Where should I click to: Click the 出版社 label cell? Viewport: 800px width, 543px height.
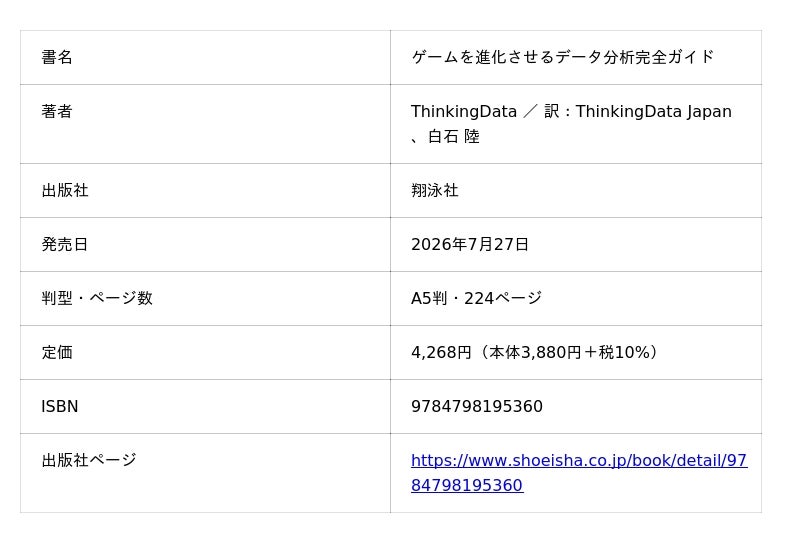[x=205, y=190]
